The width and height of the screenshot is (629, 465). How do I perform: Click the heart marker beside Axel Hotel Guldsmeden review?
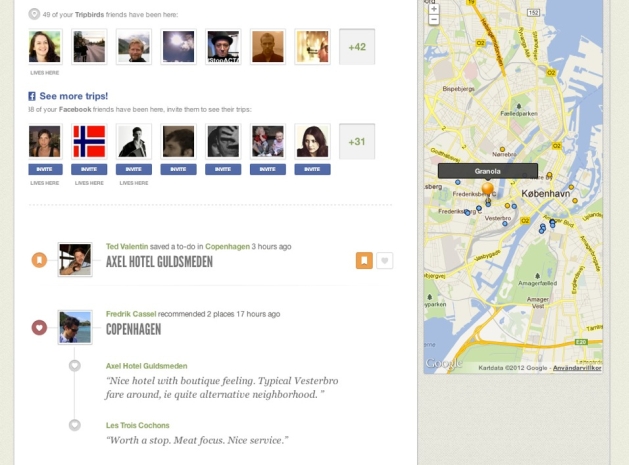[x=75, y=366]
